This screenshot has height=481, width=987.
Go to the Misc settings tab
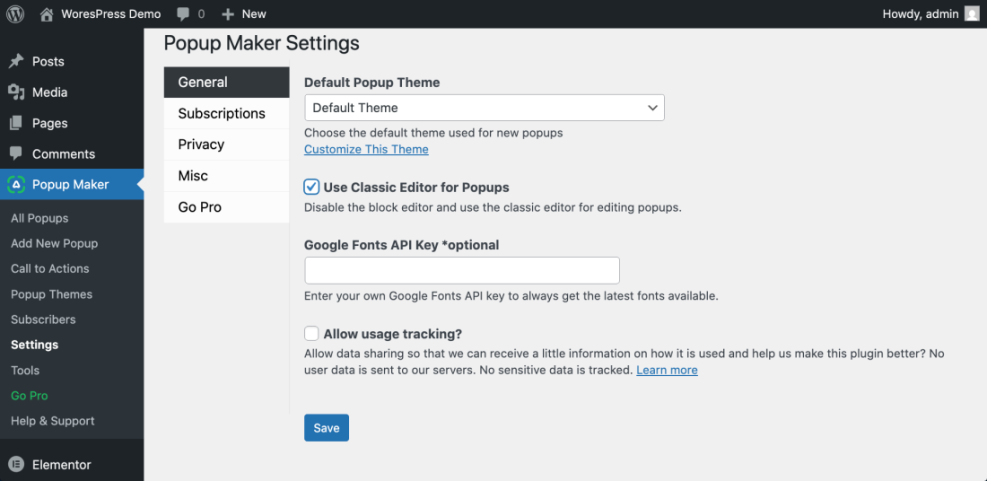coord(227,176)
